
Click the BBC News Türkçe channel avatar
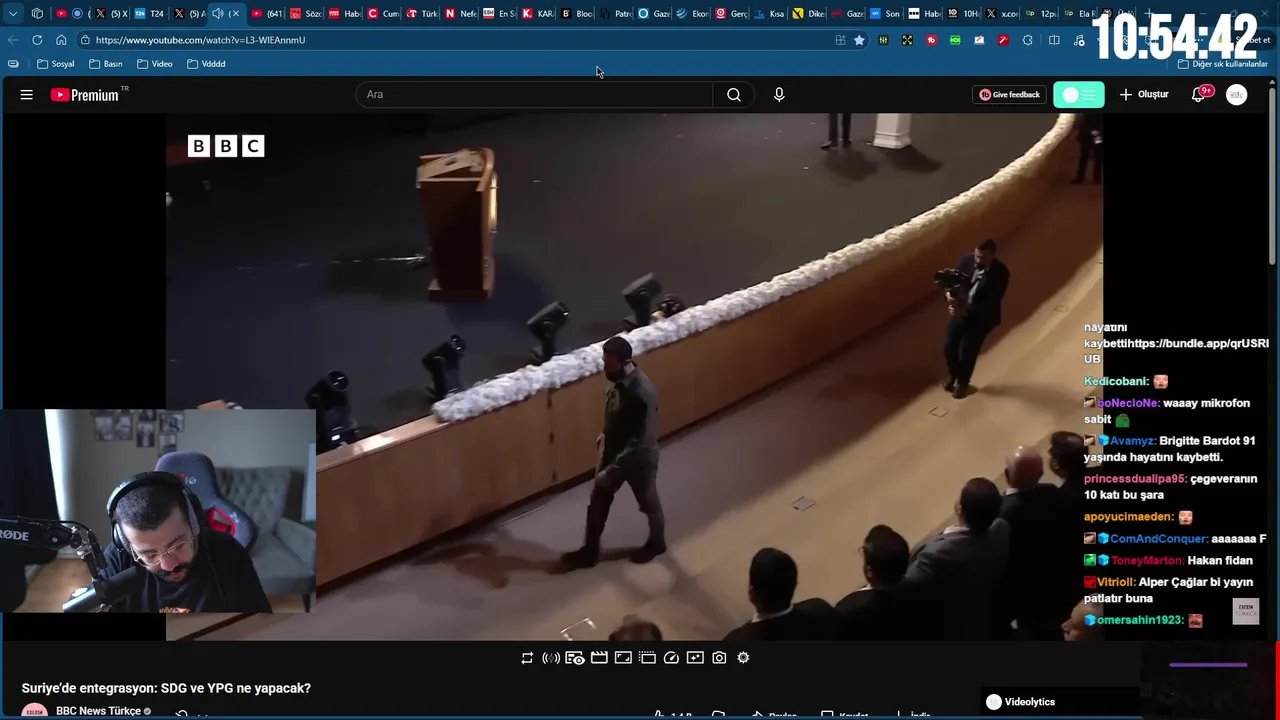(x=35, y=712)
